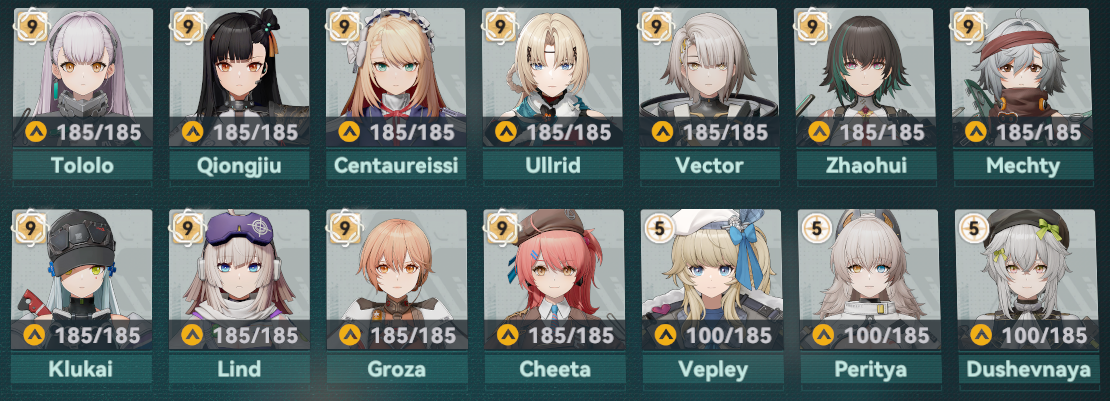Click the level-up arrow icon on Vector
The image size is (1110, 401).
[661, 132]
